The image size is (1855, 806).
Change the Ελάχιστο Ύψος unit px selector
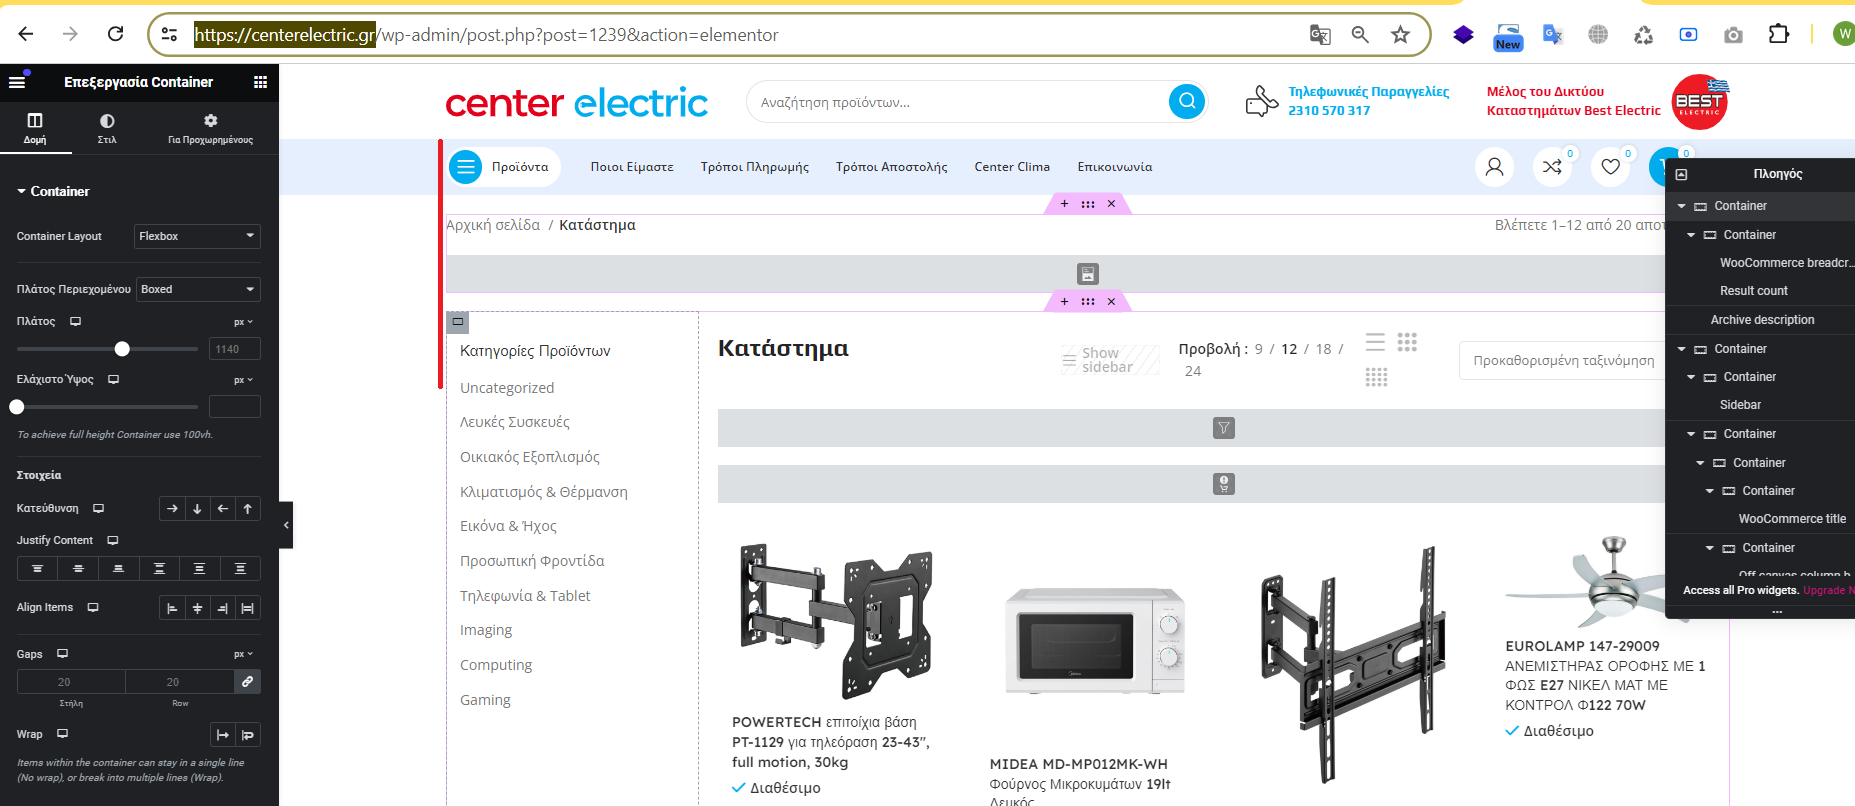point(243,380)
